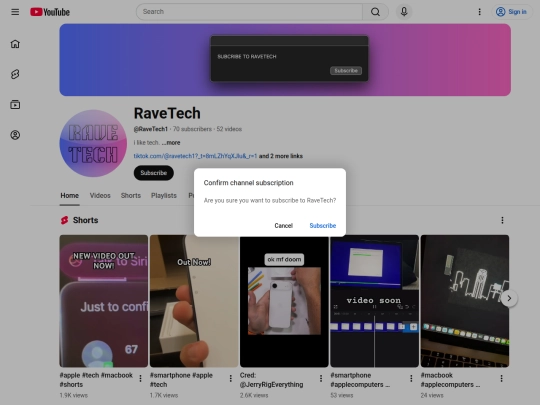Open the tiktok.com/@ravetech1 link

coord(195,156)
